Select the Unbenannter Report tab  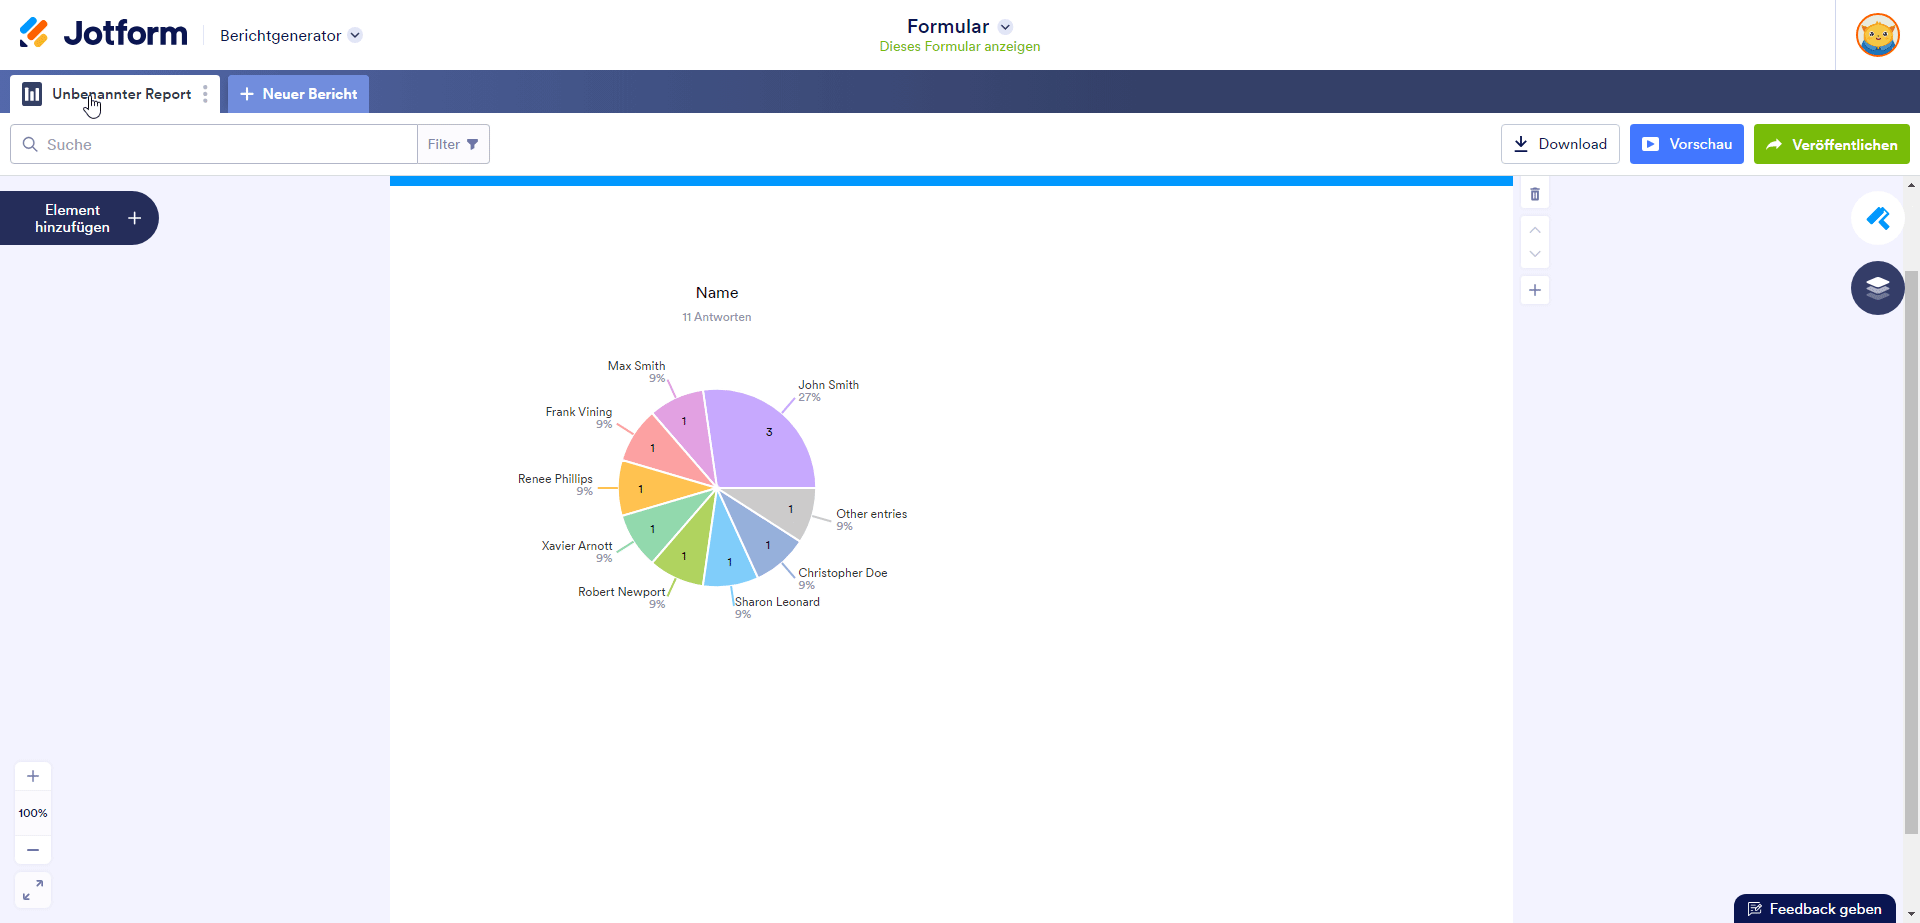pyautogui.click(x=115, y=94)
